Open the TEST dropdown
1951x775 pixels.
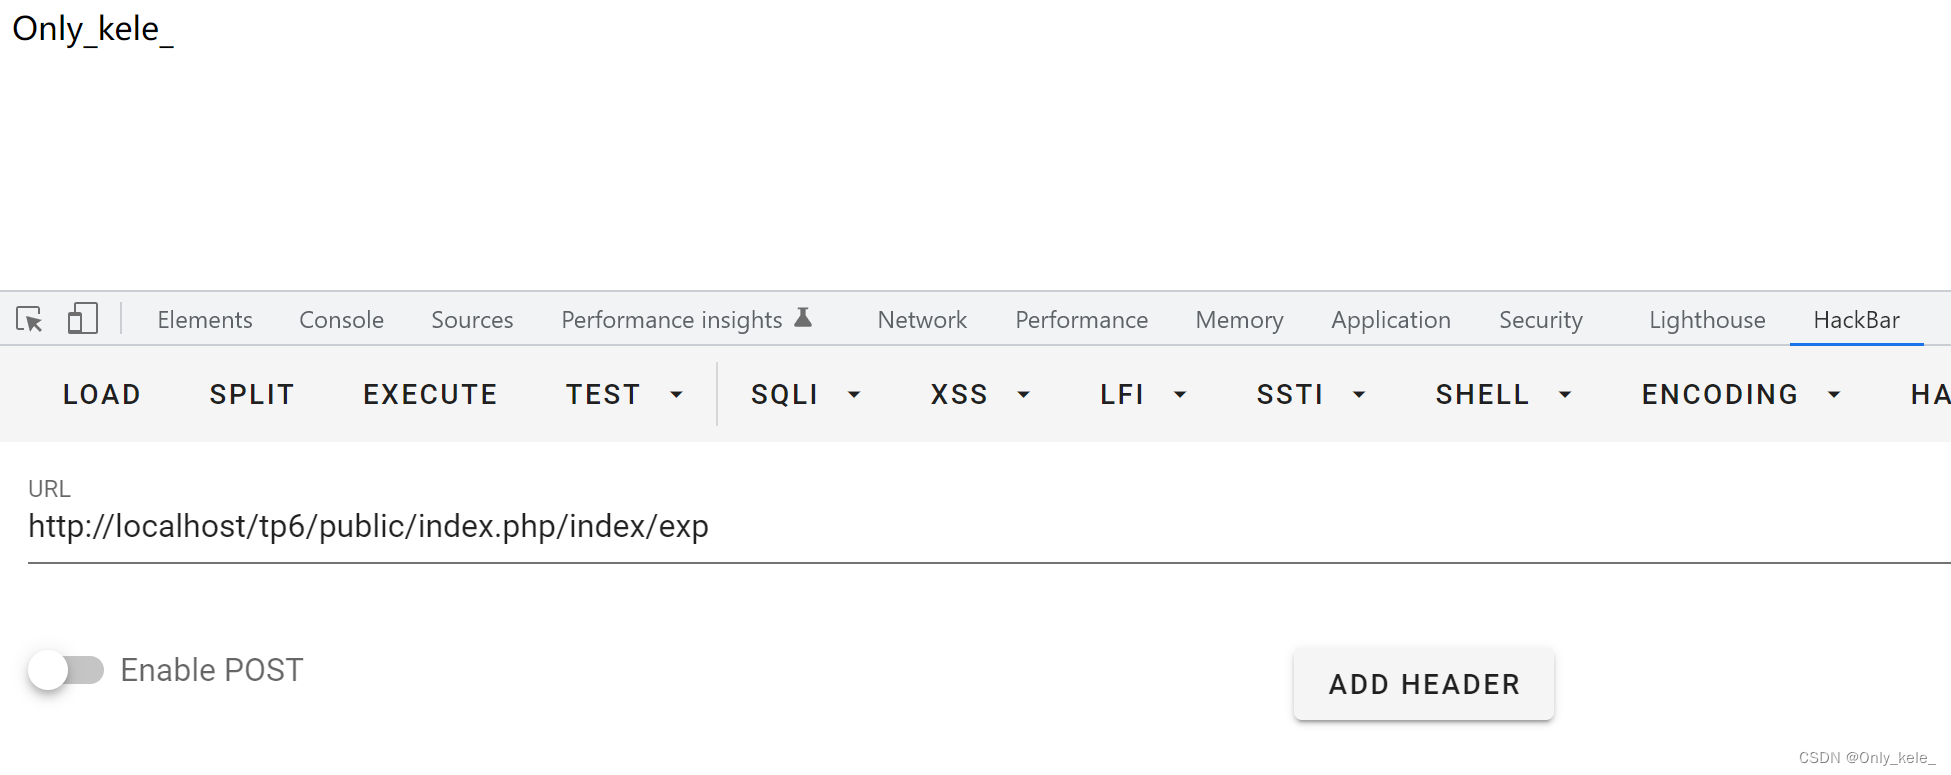pos(676,395)
